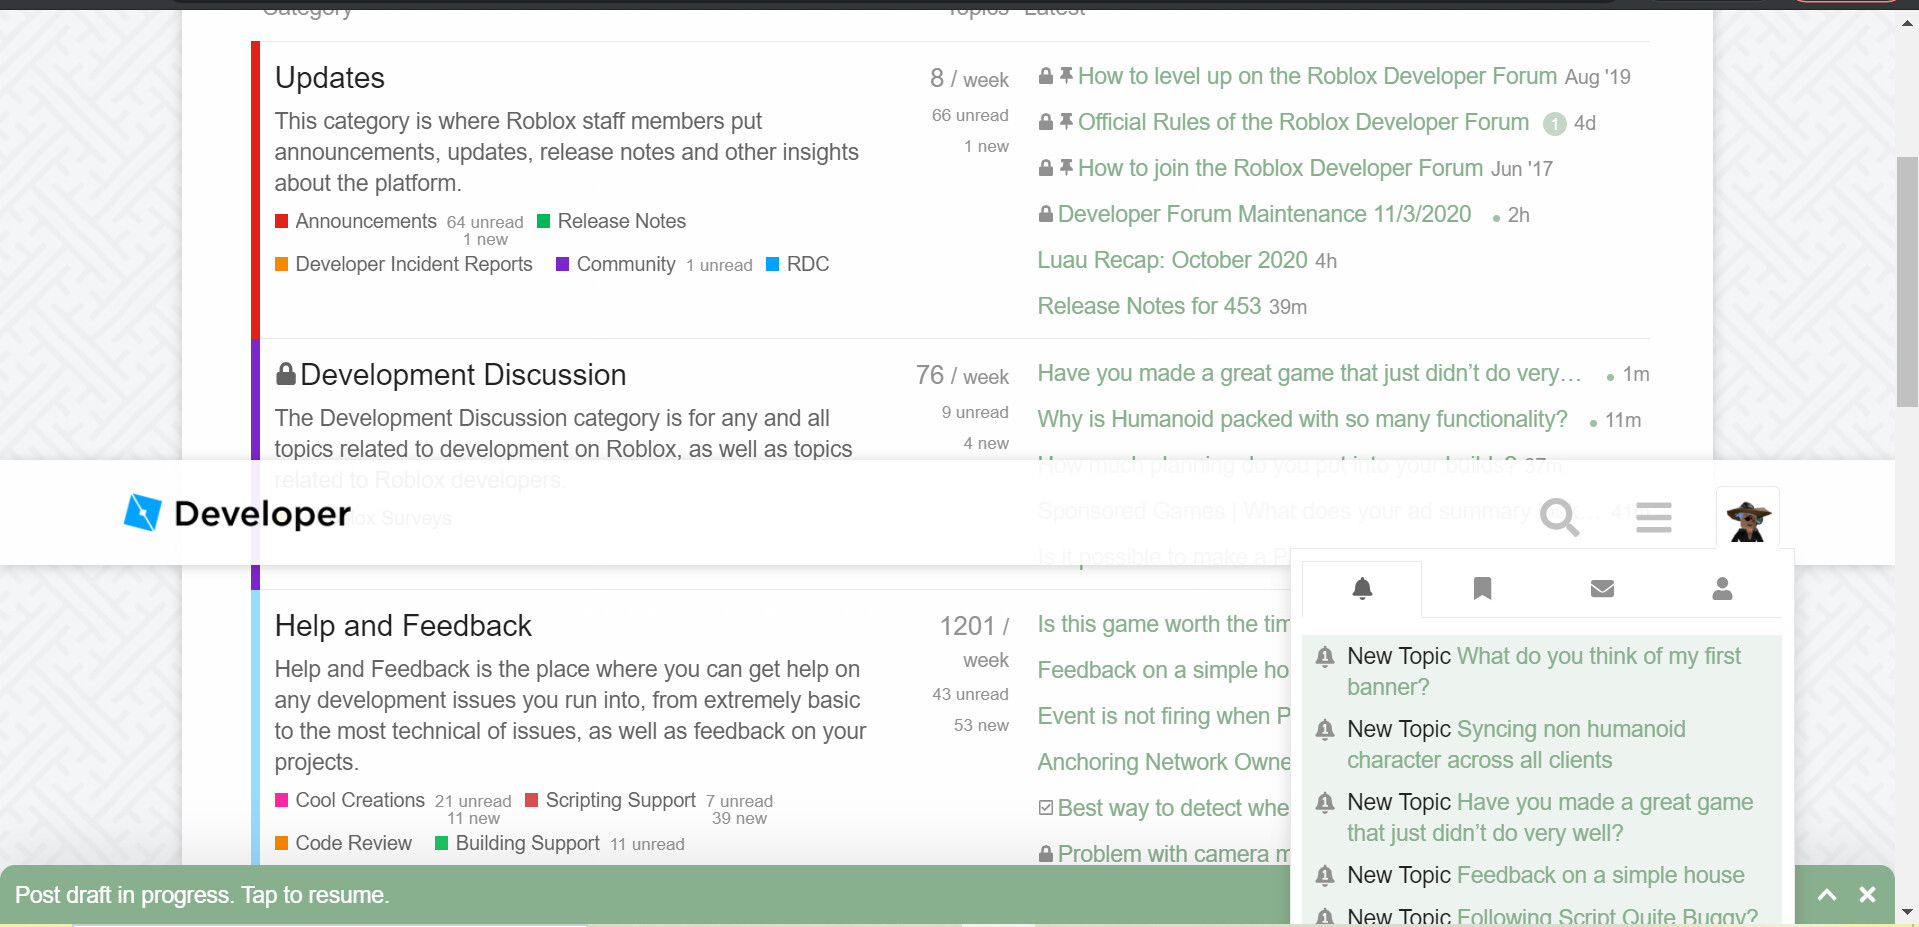Open 'Have you made a great game' in the topic list
The height and width of the screenshot is (927, 1919).
(x=1309, y=373)
